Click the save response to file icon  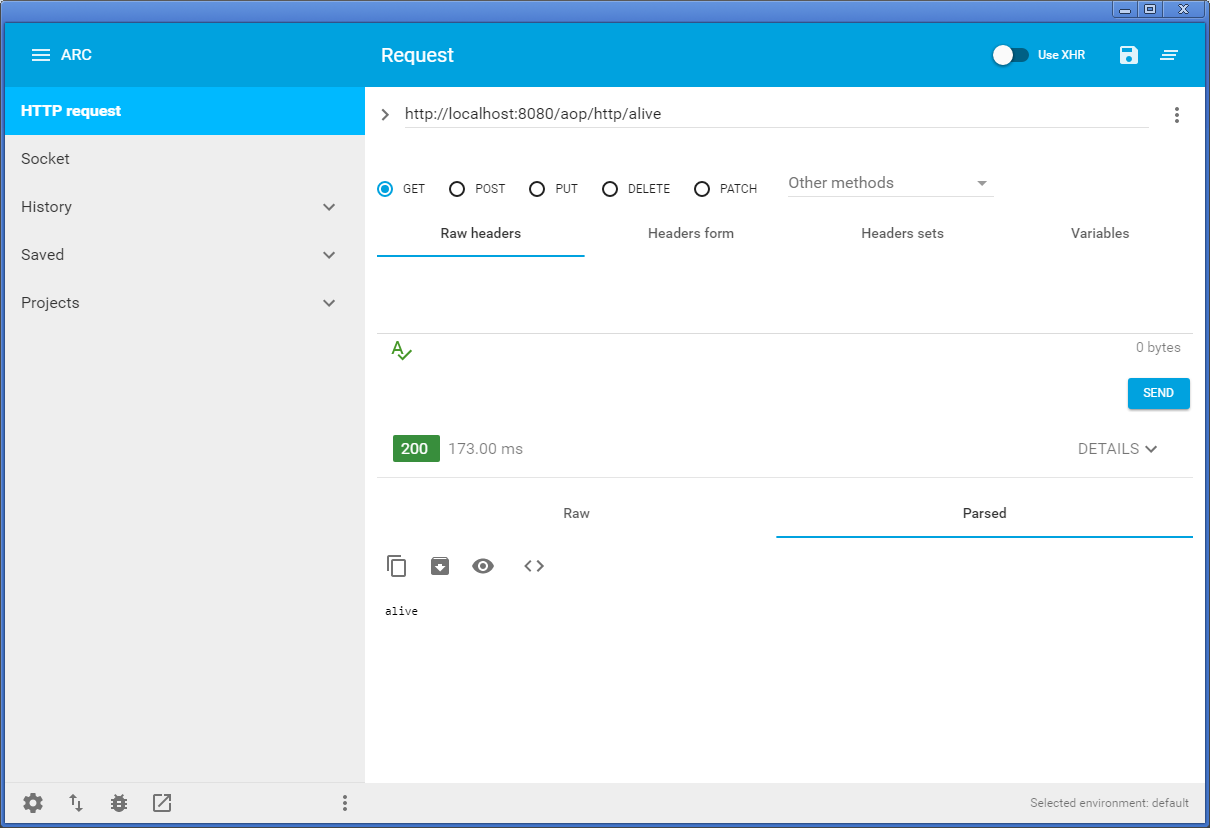click(x=440, y=566)
